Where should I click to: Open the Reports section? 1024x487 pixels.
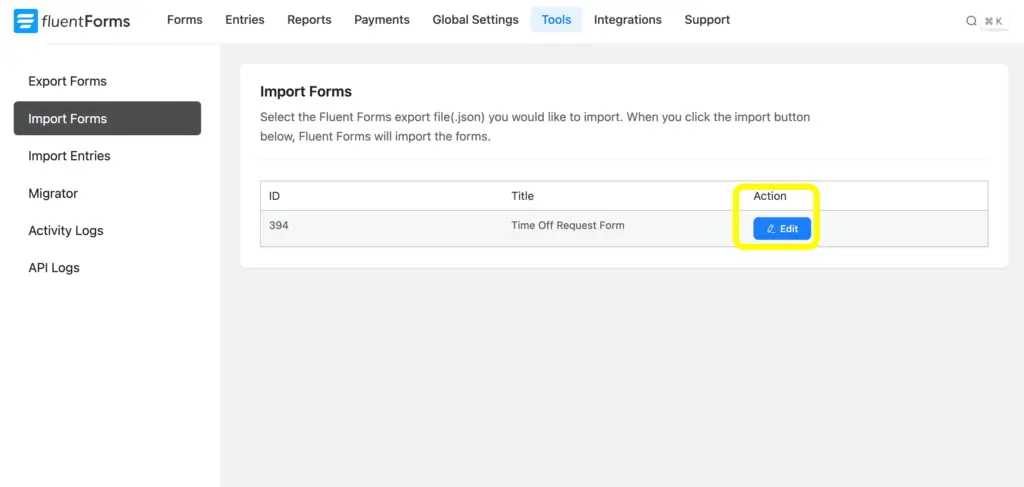pos(310,20)
